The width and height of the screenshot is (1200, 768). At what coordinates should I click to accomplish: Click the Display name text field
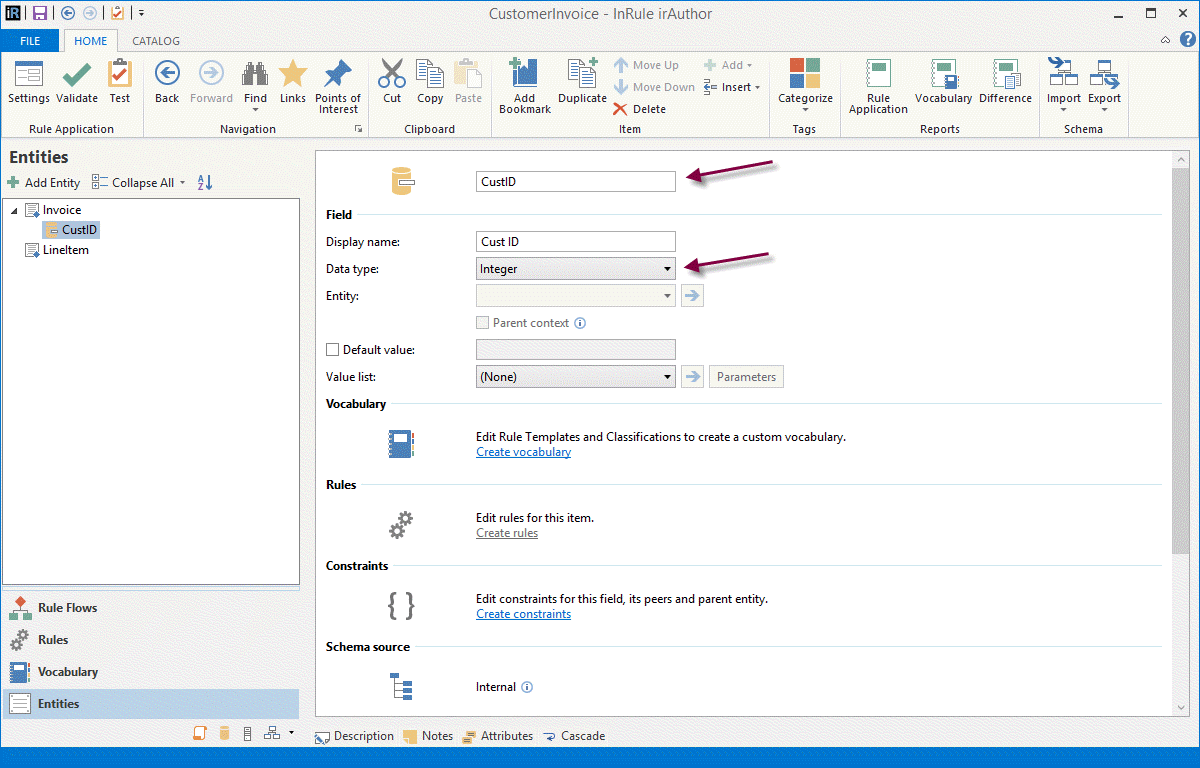[x=576, y=242]
